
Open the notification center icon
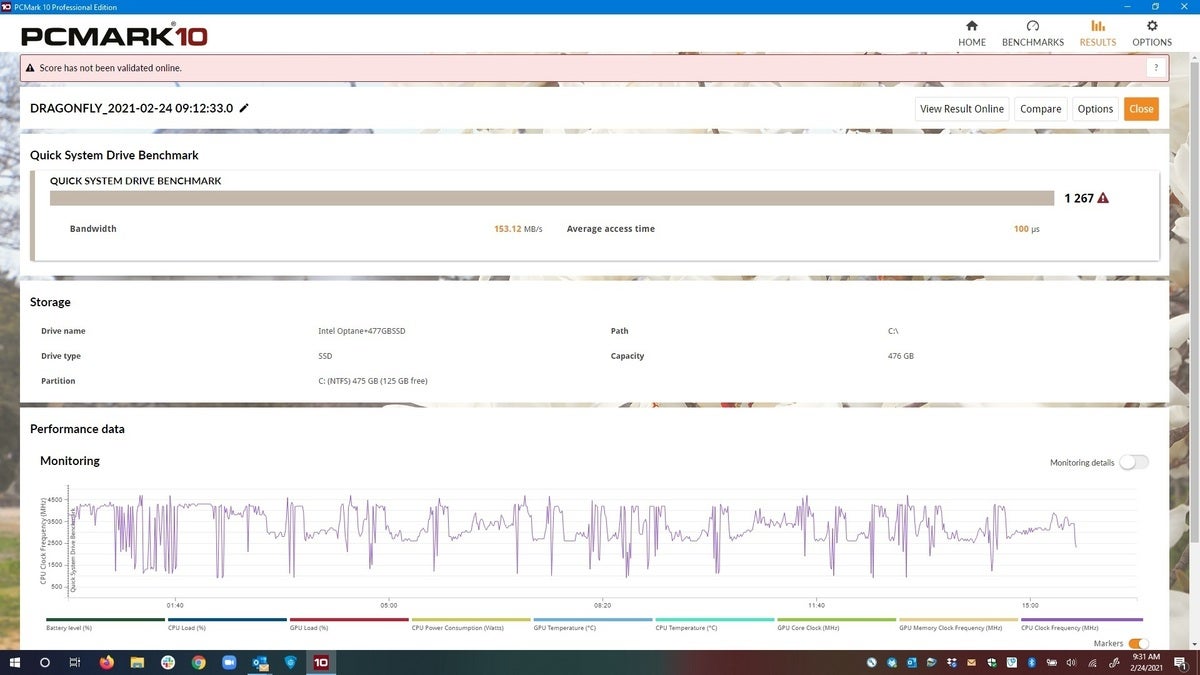pyautogui.click(x=1183, y=662)
